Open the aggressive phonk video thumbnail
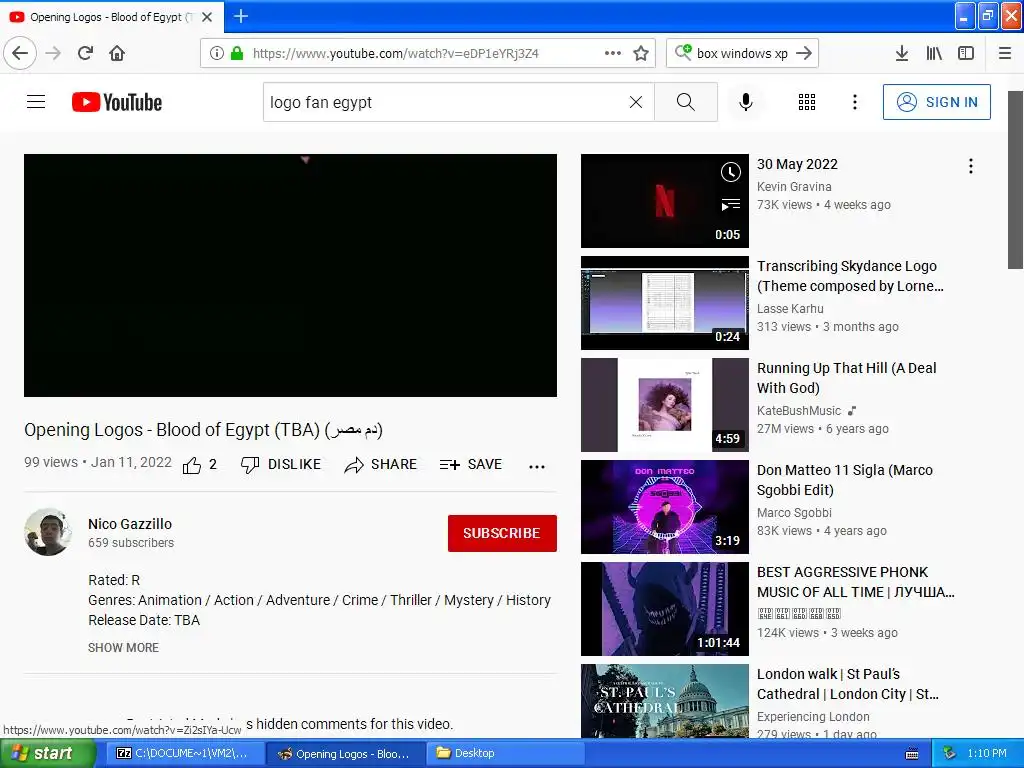Screen dimensions: 1024x768 tap(665, 608)
